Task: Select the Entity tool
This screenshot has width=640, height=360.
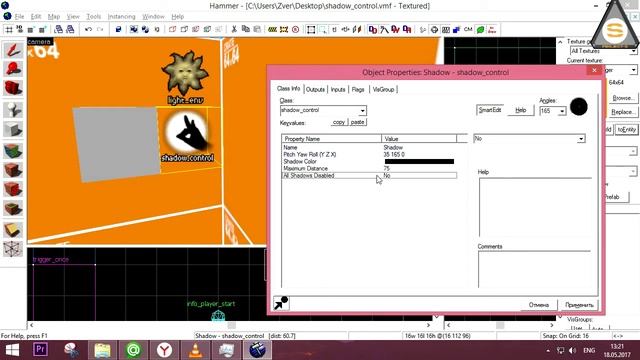Action: (13, 109)
